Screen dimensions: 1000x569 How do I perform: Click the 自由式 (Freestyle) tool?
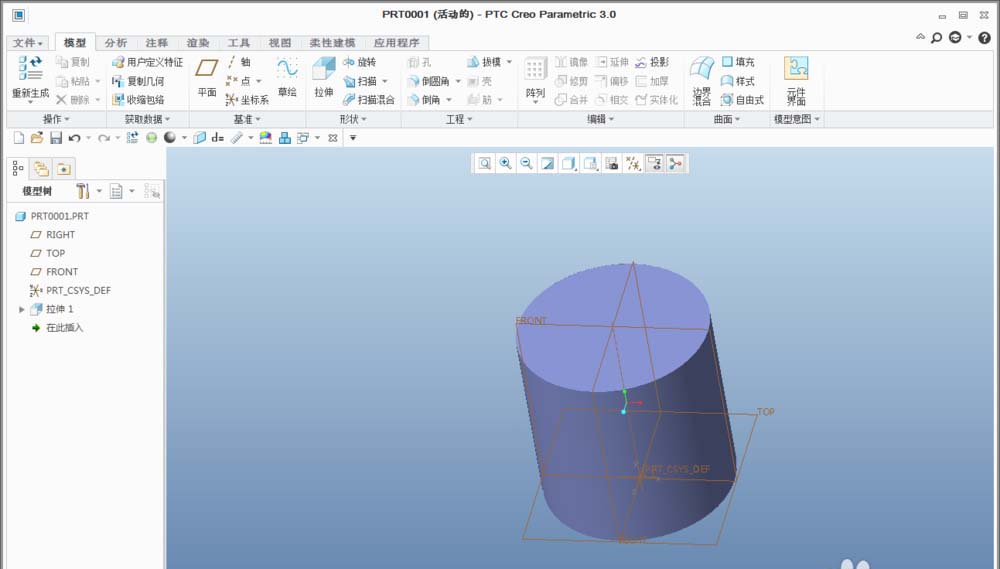point(742,100)
